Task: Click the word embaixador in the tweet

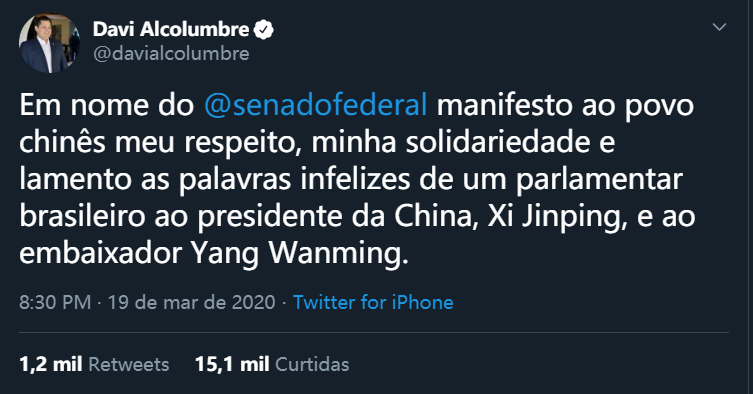Action: (x=100, y=253)
